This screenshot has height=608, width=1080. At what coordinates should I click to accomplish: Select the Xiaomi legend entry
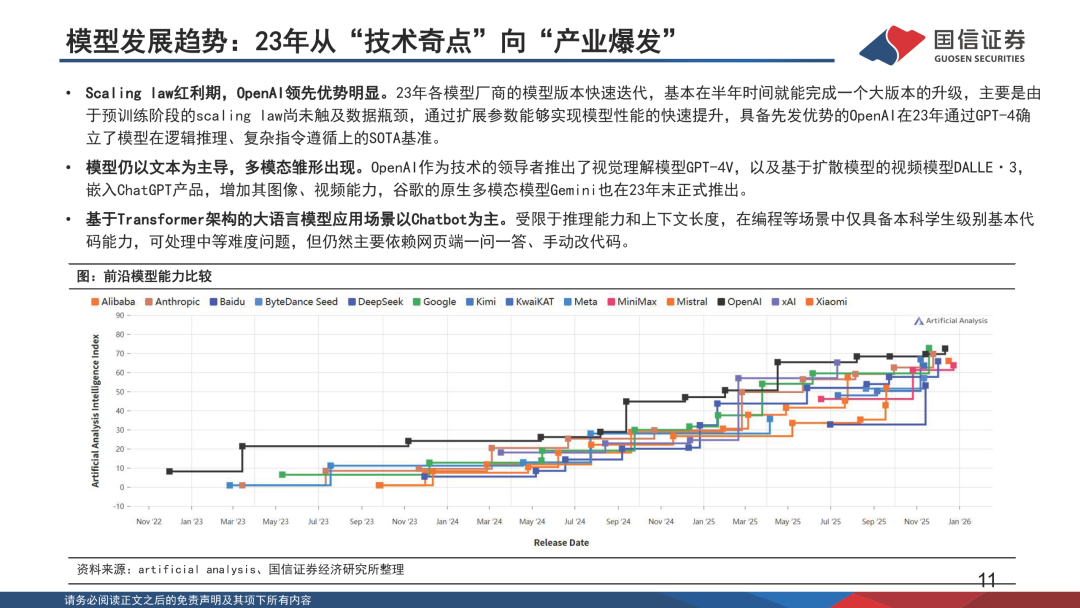click(x=827, y=302)
